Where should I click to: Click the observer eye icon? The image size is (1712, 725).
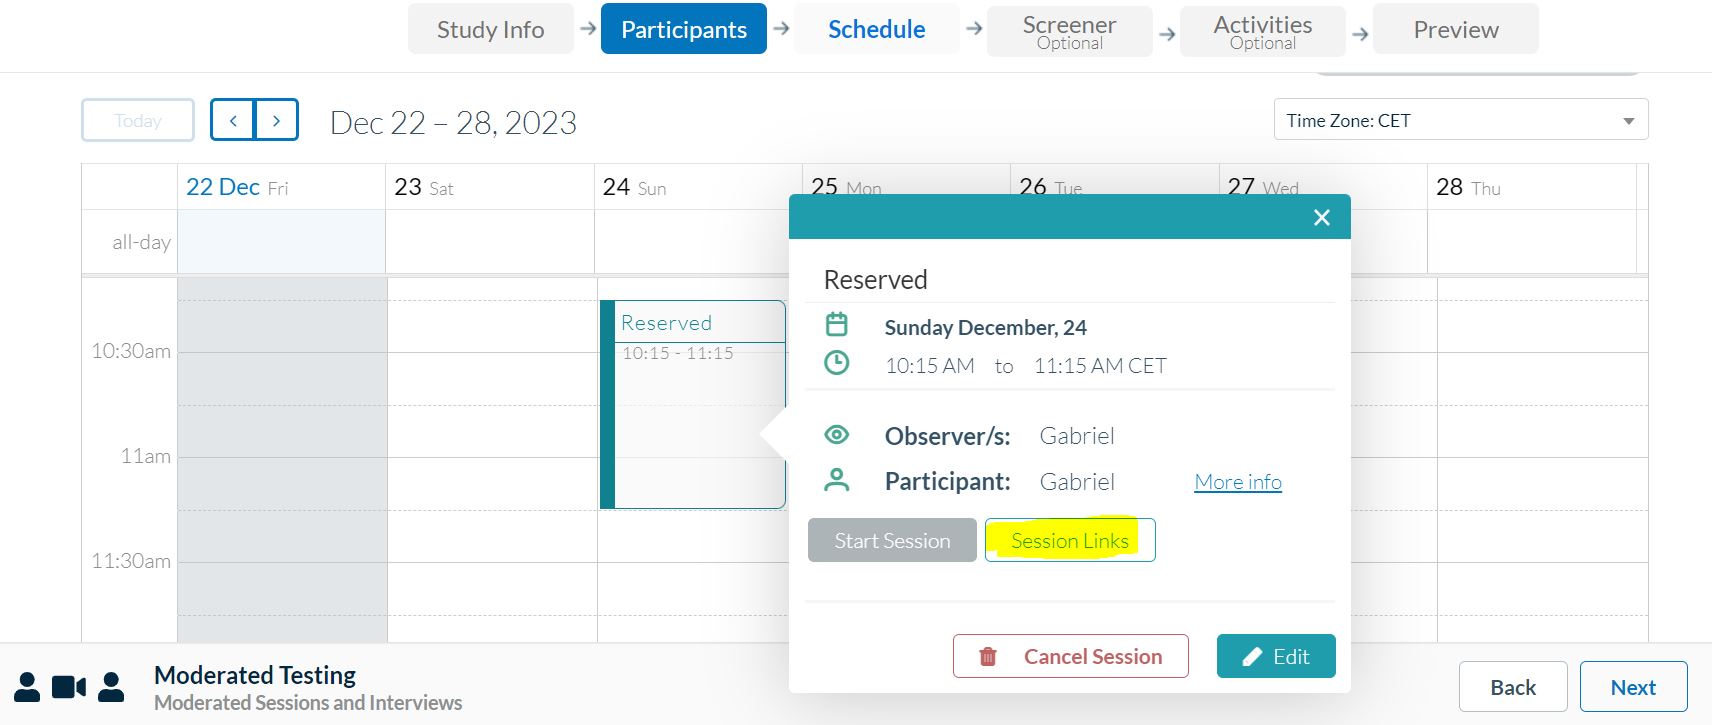[x=837, y=435]
